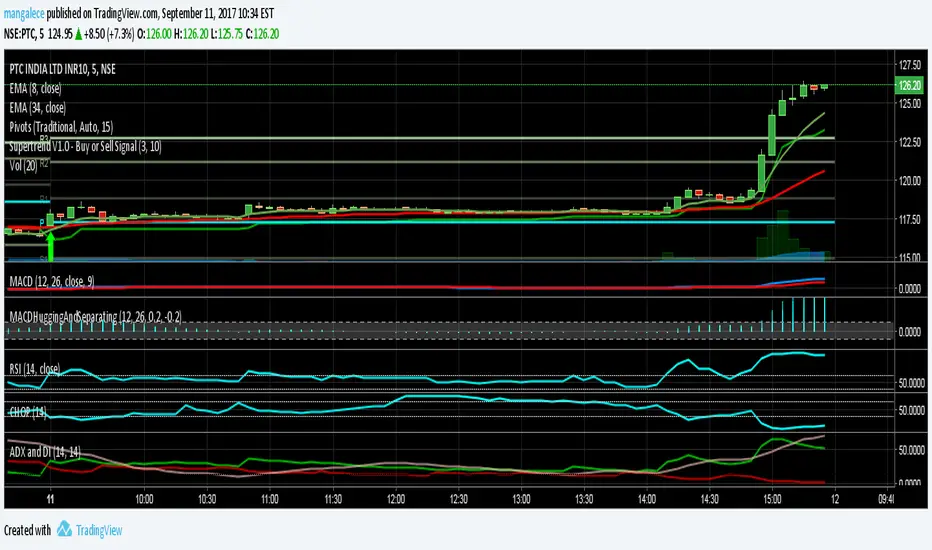Click the 13:00 time axis label
The width and height of the screenshot is (932, 550).
pyautogui.click(x=521, y=499)
